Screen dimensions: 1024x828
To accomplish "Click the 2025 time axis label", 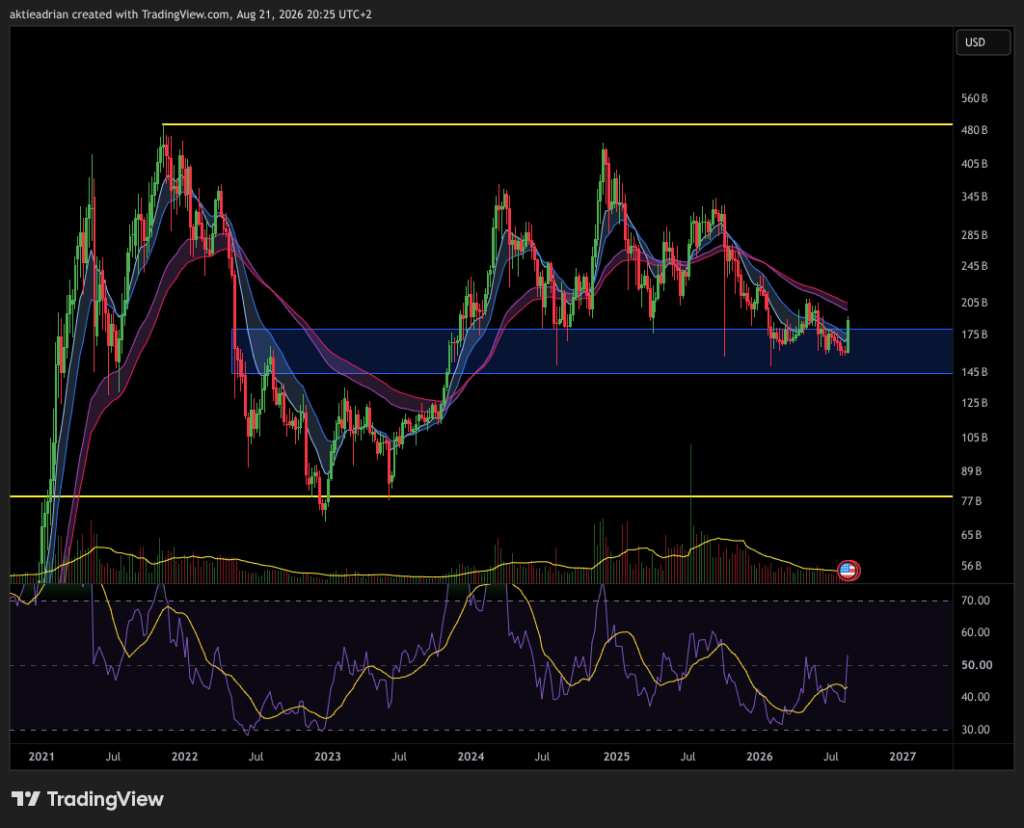I will [616, 757].
